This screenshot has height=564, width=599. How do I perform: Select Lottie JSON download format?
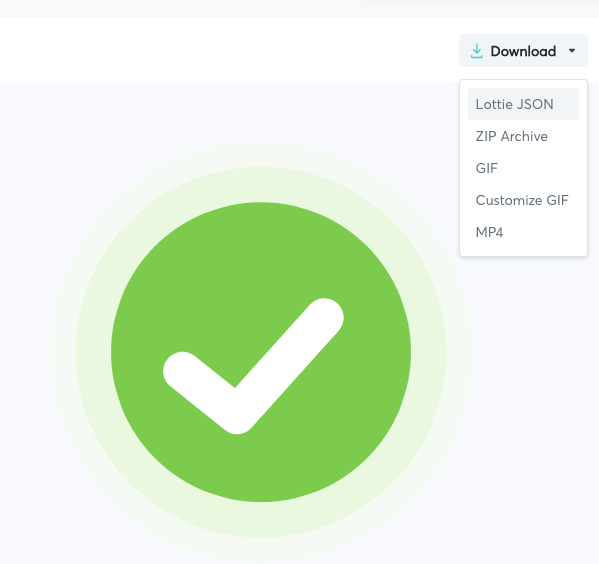point(523,104)
